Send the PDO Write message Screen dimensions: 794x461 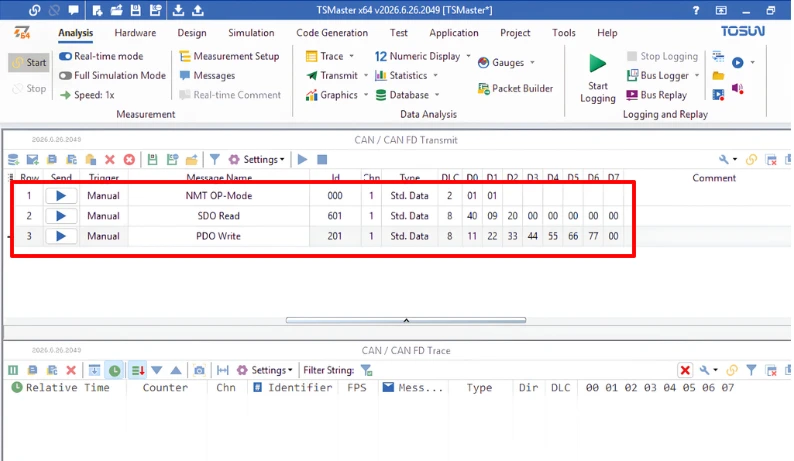(x=61, y=236)
